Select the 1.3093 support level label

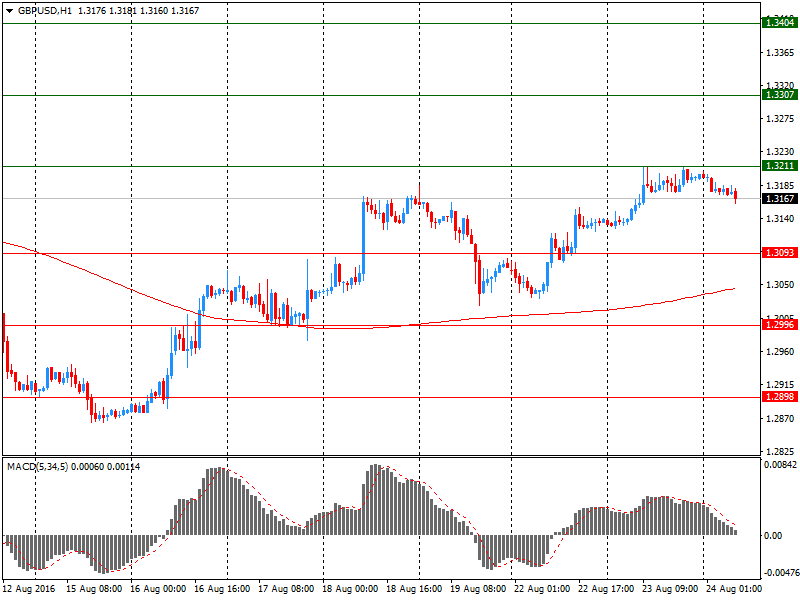pos(780,253)
